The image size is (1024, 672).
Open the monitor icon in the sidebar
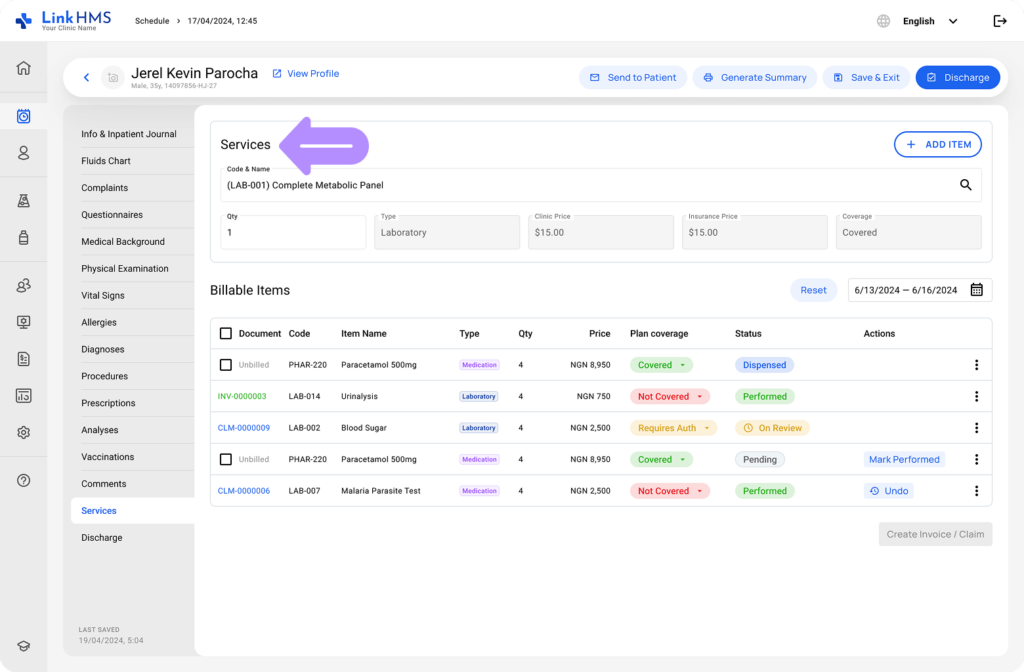coord(24,322)
